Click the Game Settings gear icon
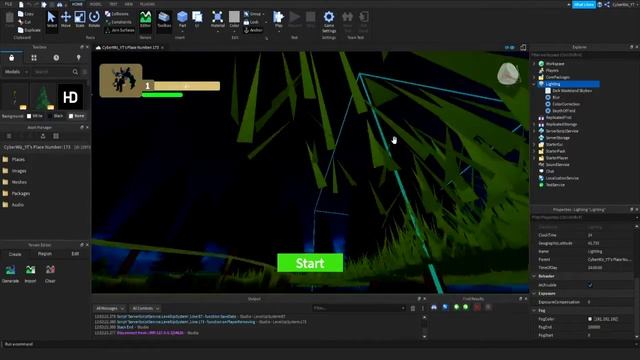This screenshot has width=640, height=360. [329, 21]
